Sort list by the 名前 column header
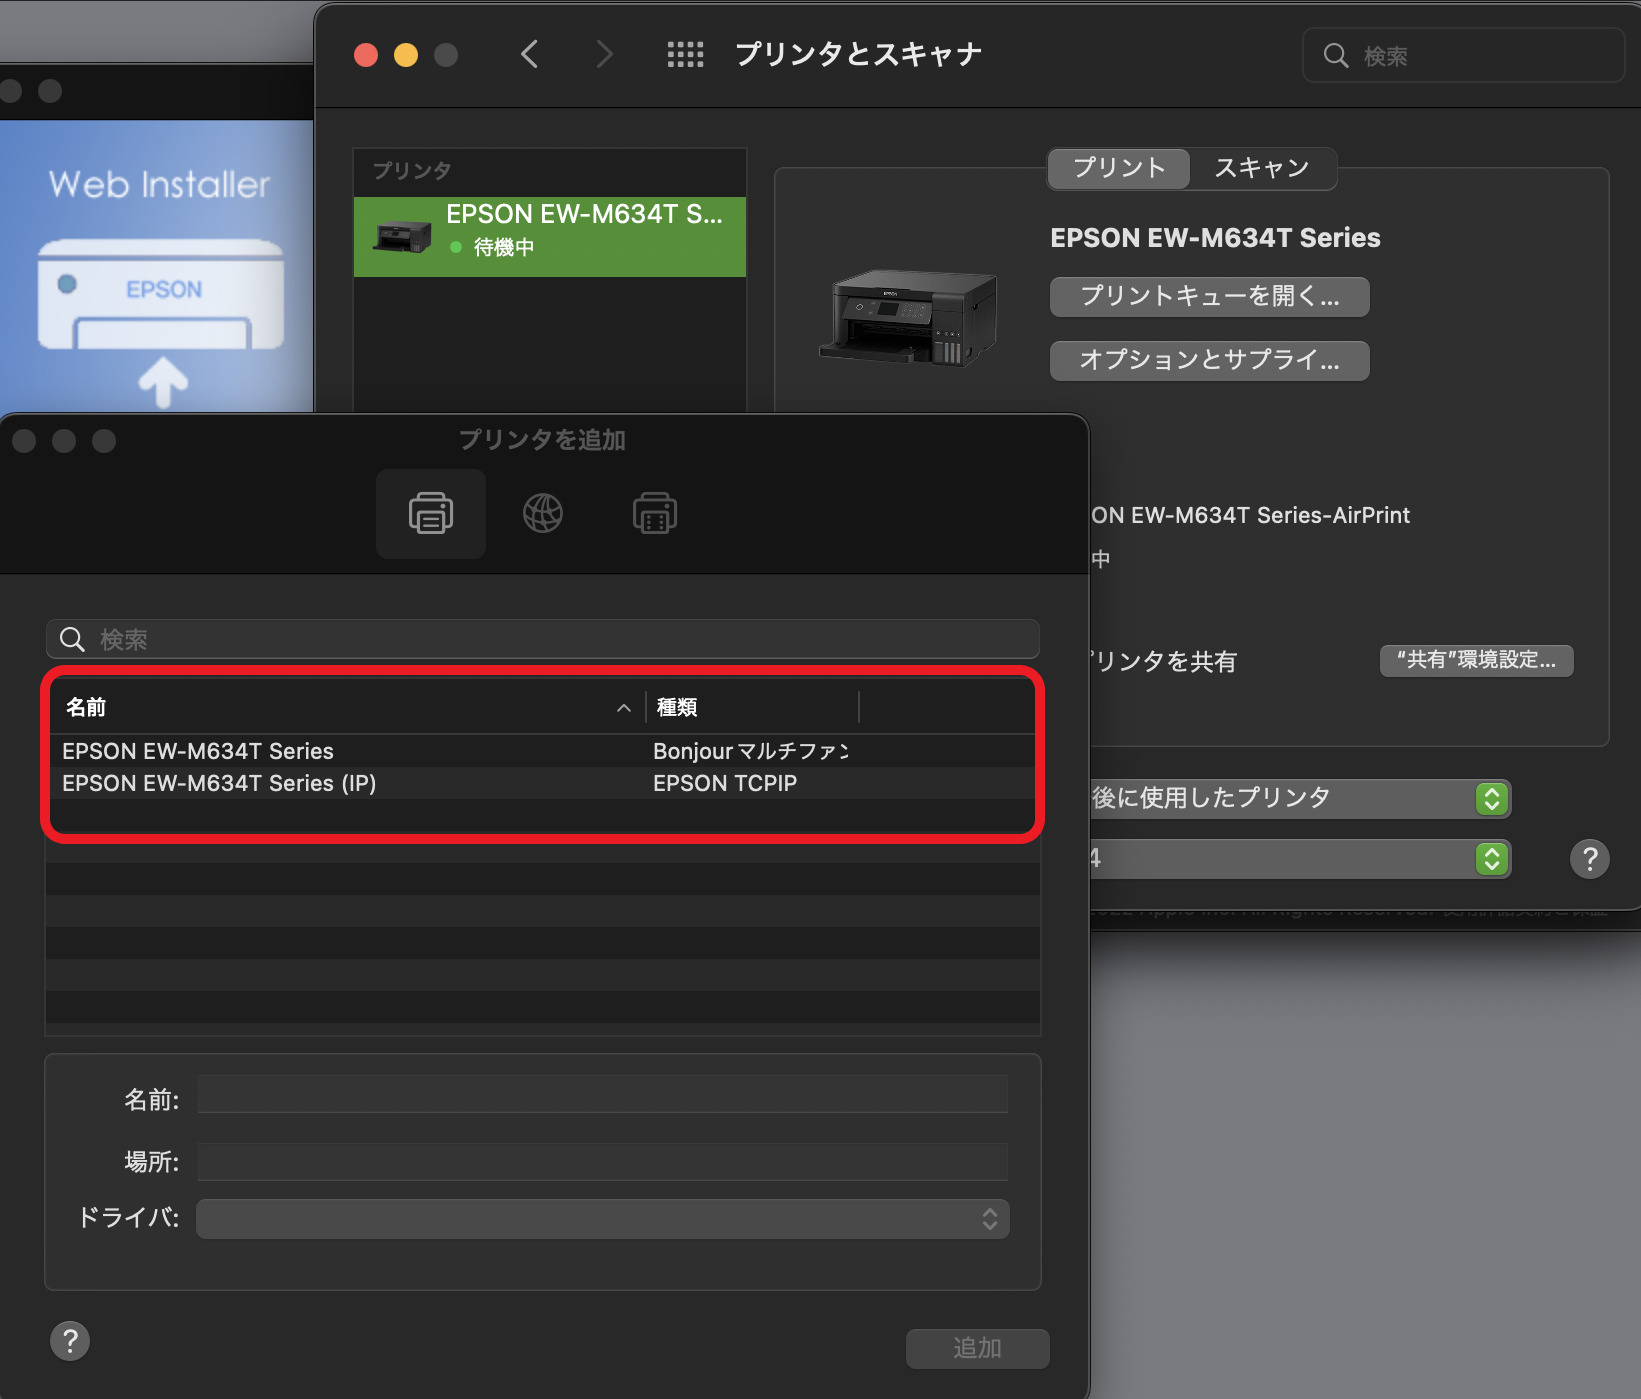1641x1399 pixels. pos(340,708)
